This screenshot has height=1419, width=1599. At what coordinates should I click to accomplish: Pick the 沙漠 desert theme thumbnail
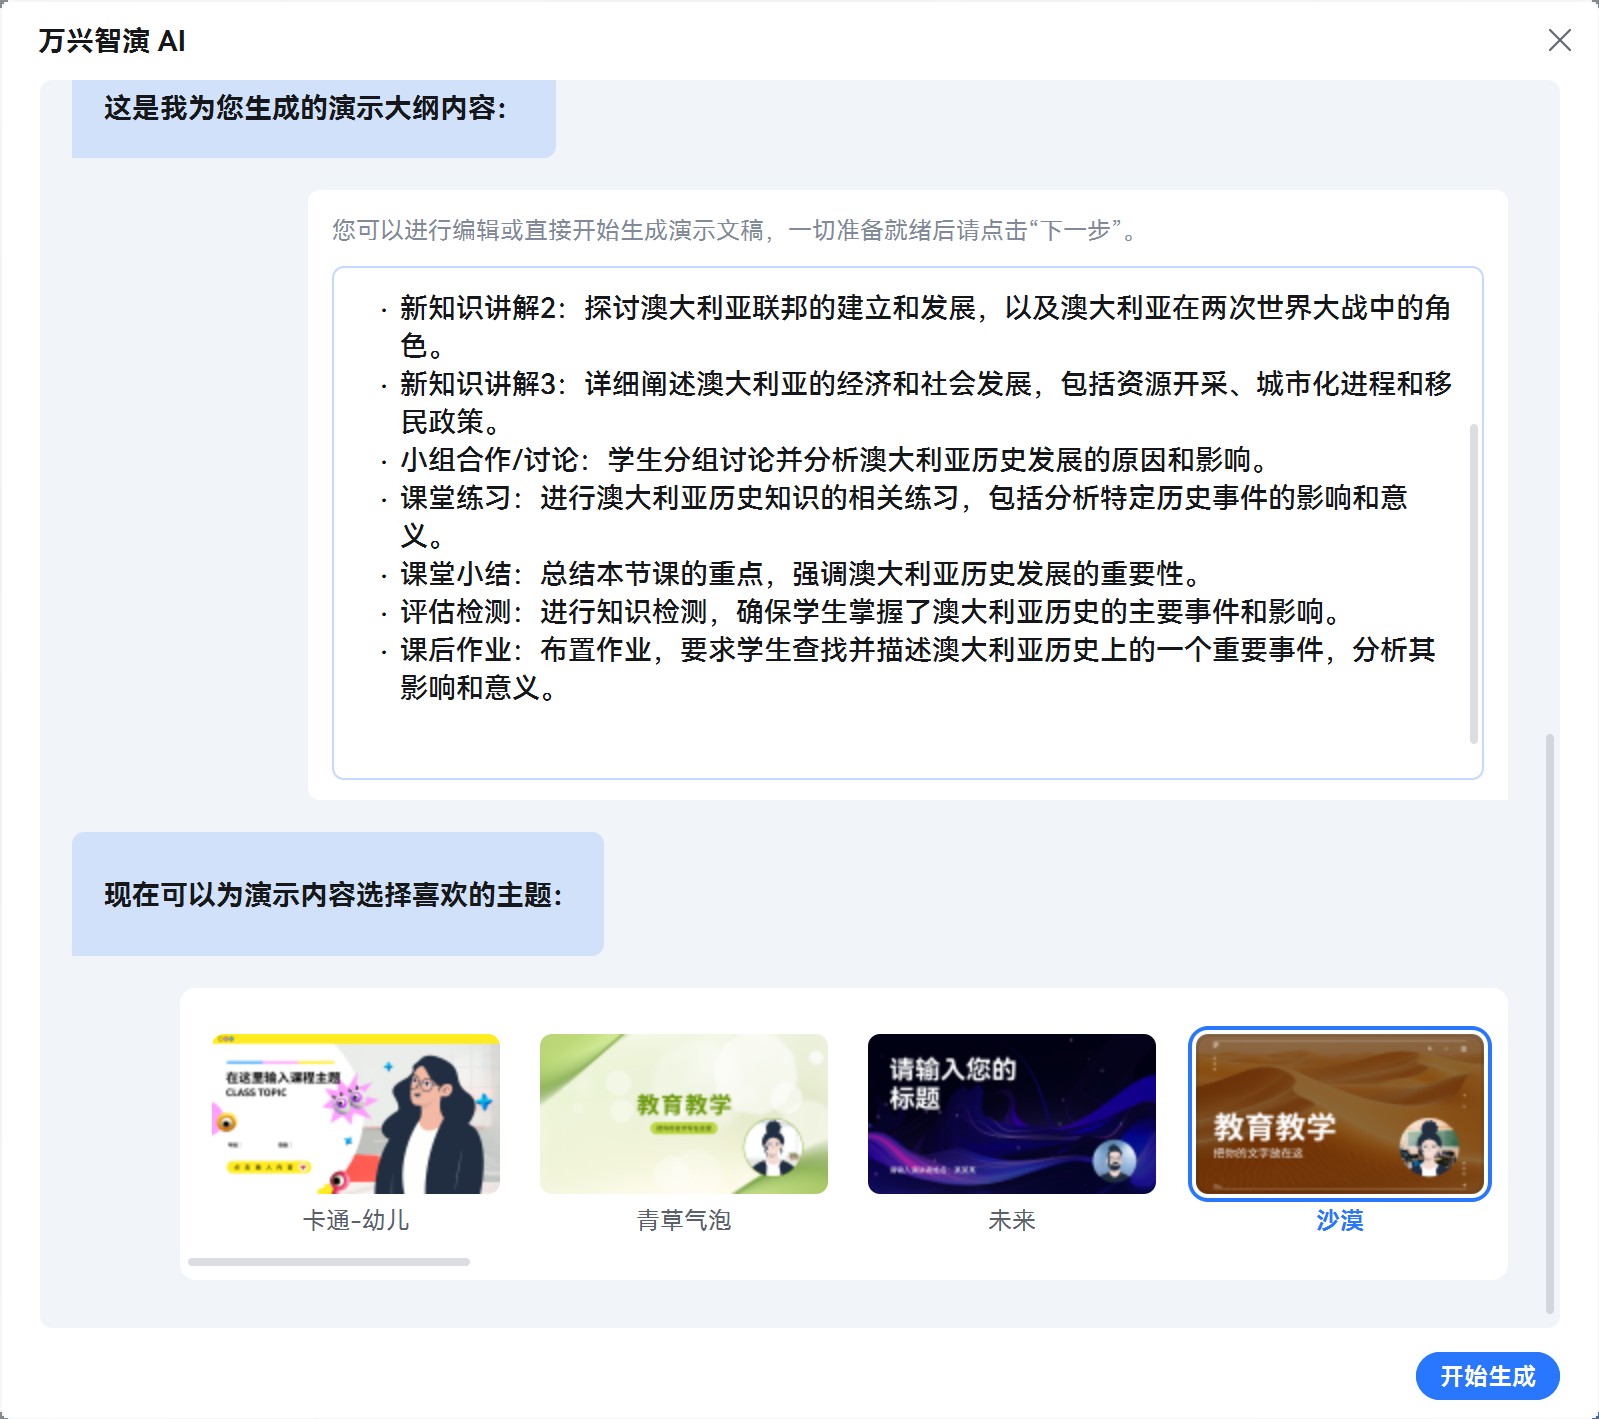(x=1340, y=1114)
